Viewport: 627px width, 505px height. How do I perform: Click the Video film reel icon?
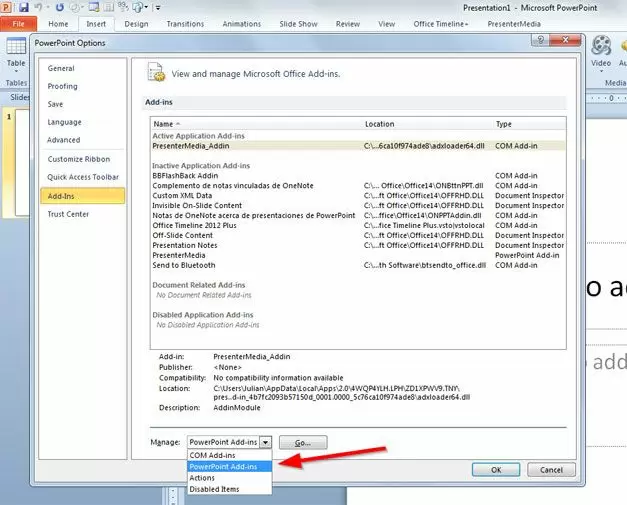[x=601, y=45]
